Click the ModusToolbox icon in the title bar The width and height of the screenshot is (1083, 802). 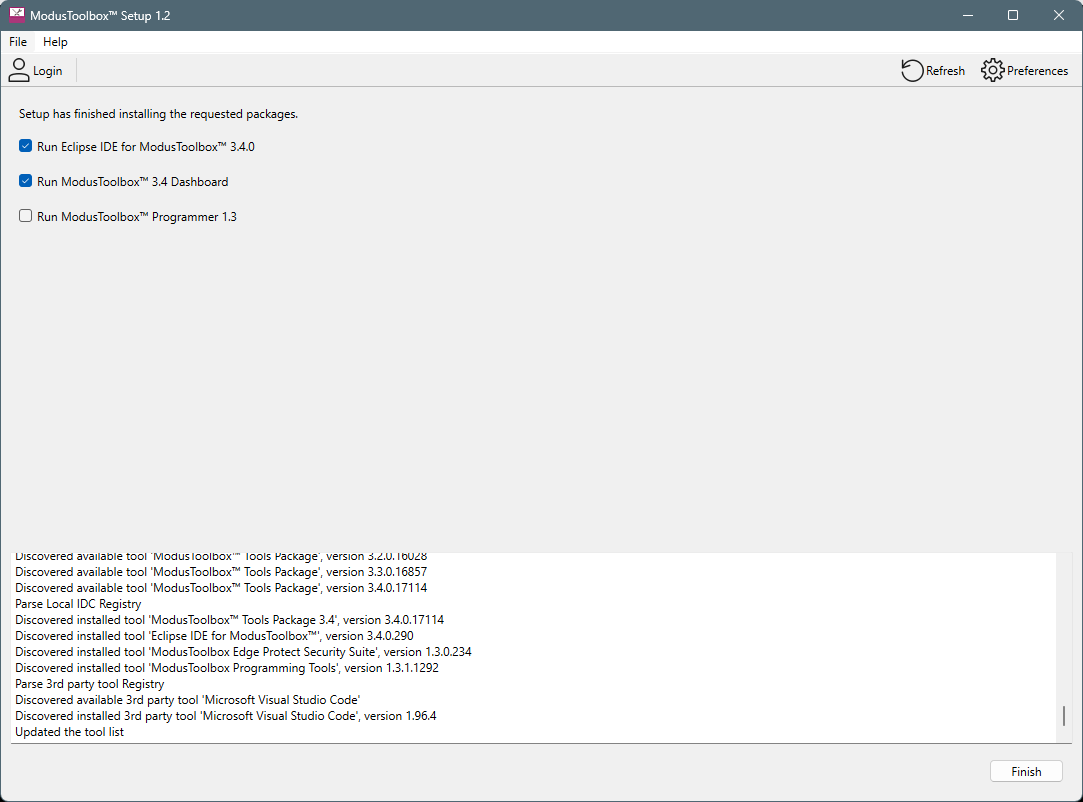point(17,14)
